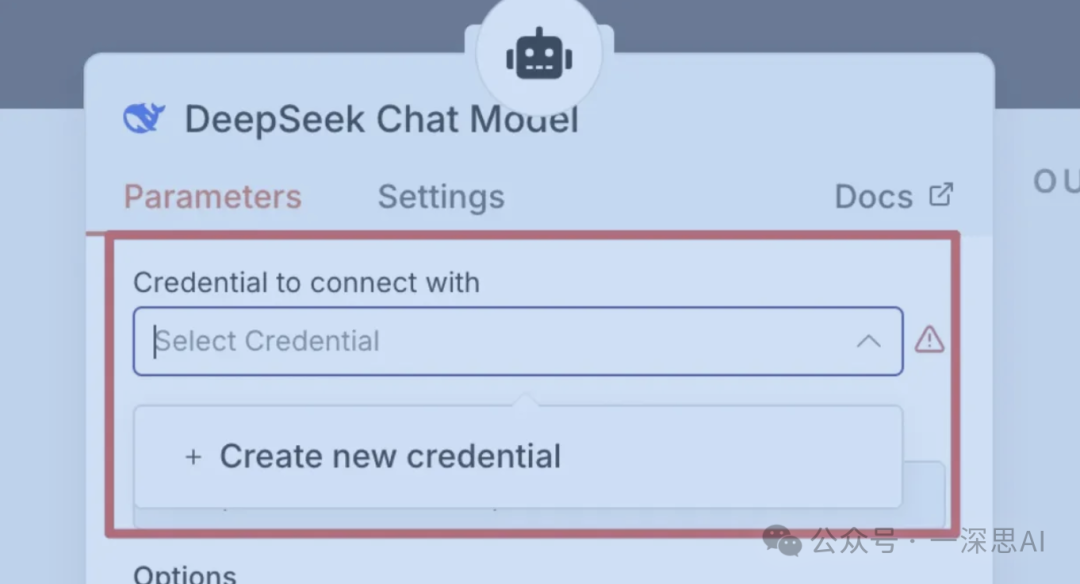Viewport: 1080px width, 584px height.
Task: Click the dark backdrop above the panel
Action: coord(250,25)
